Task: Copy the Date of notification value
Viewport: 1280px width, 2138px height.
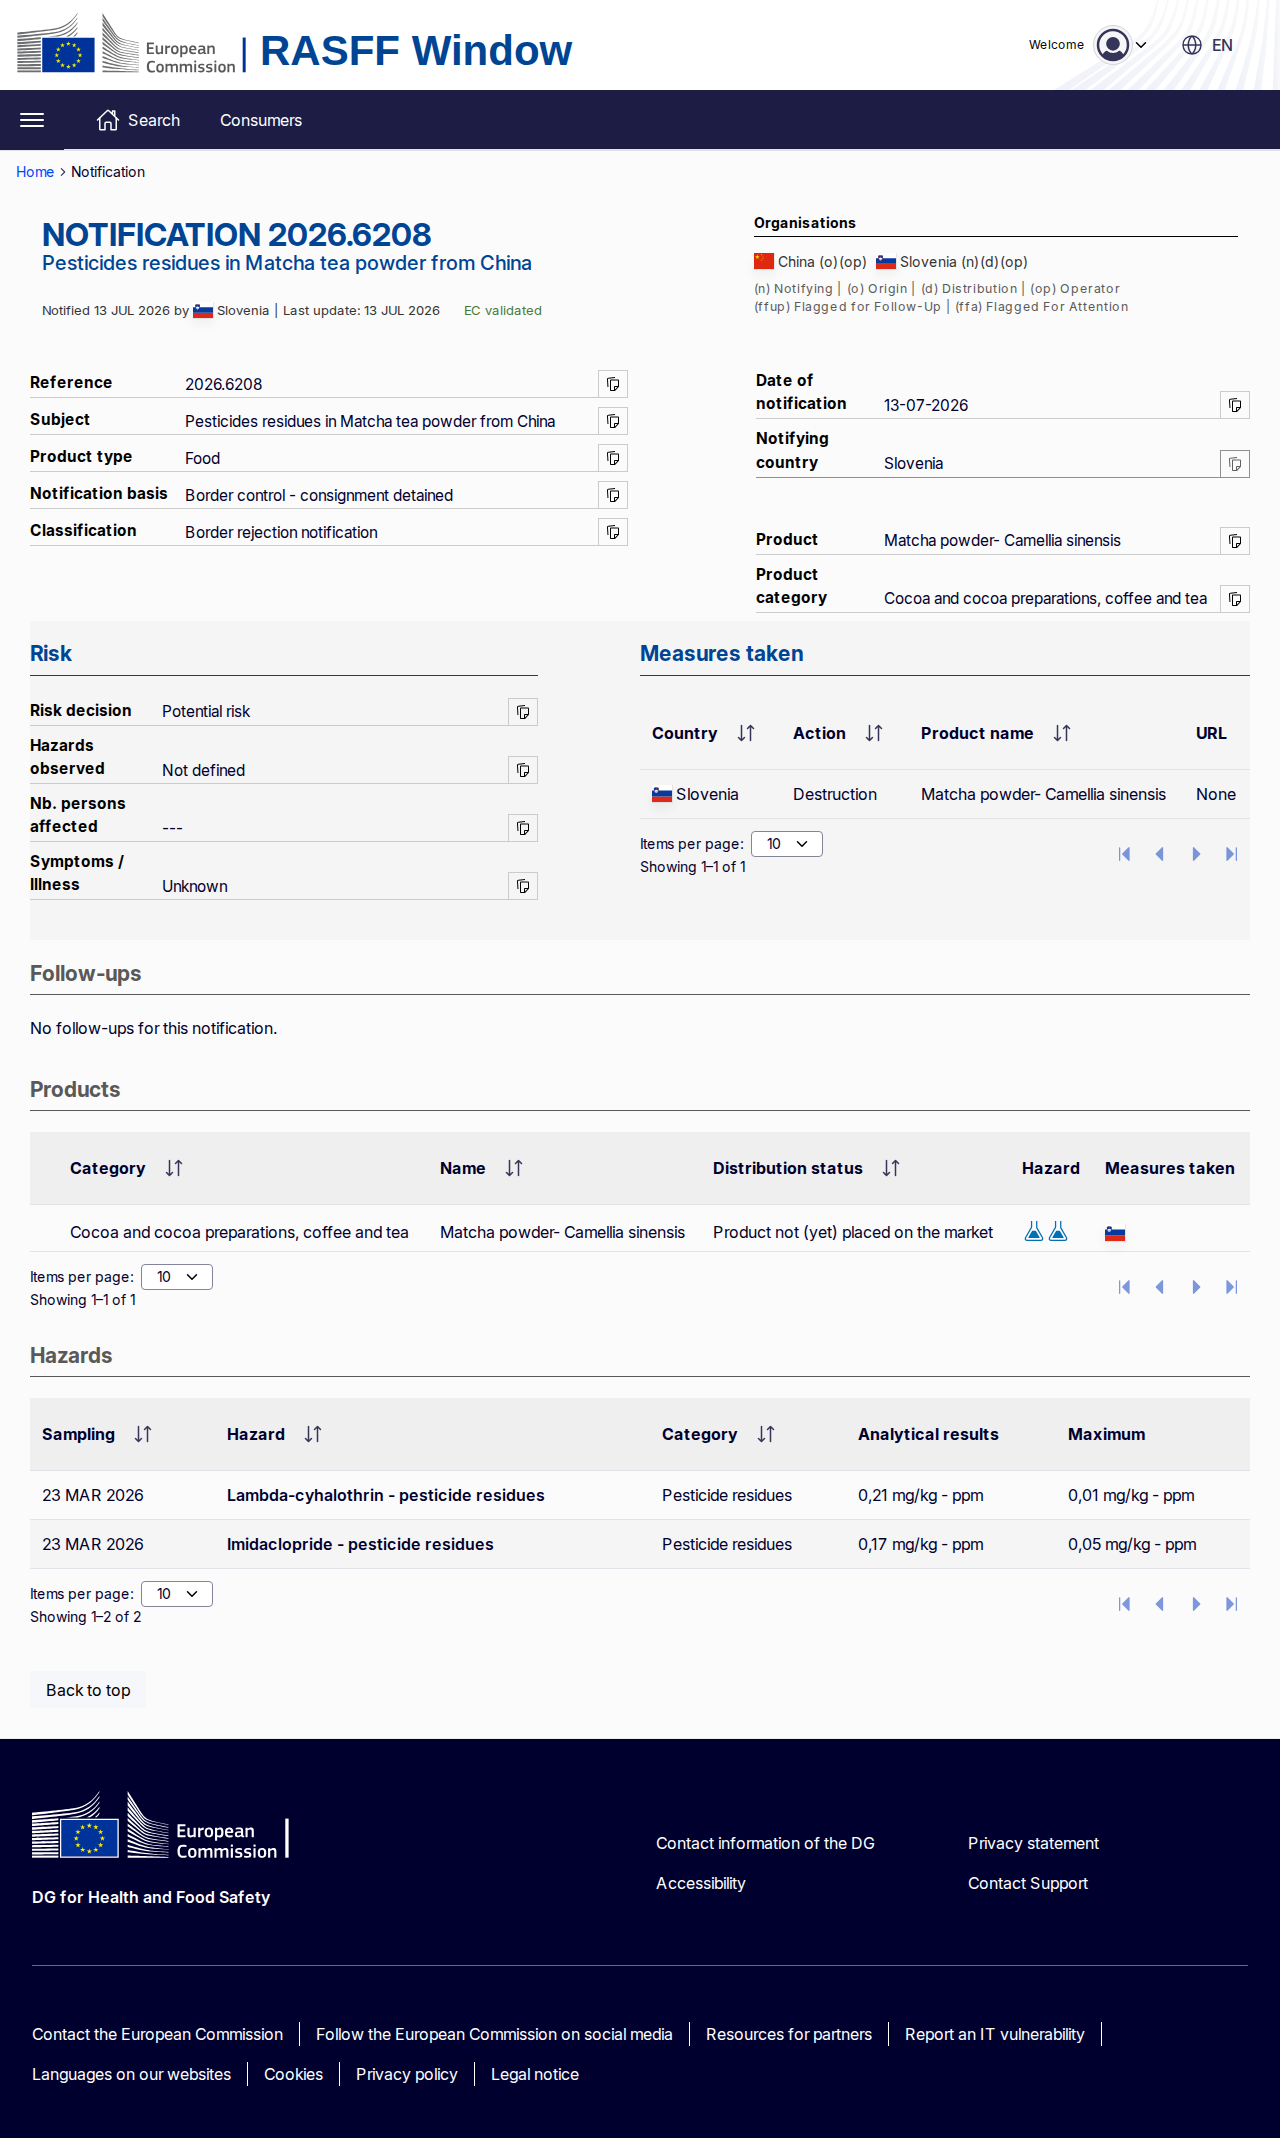Action: point(1235,405)
